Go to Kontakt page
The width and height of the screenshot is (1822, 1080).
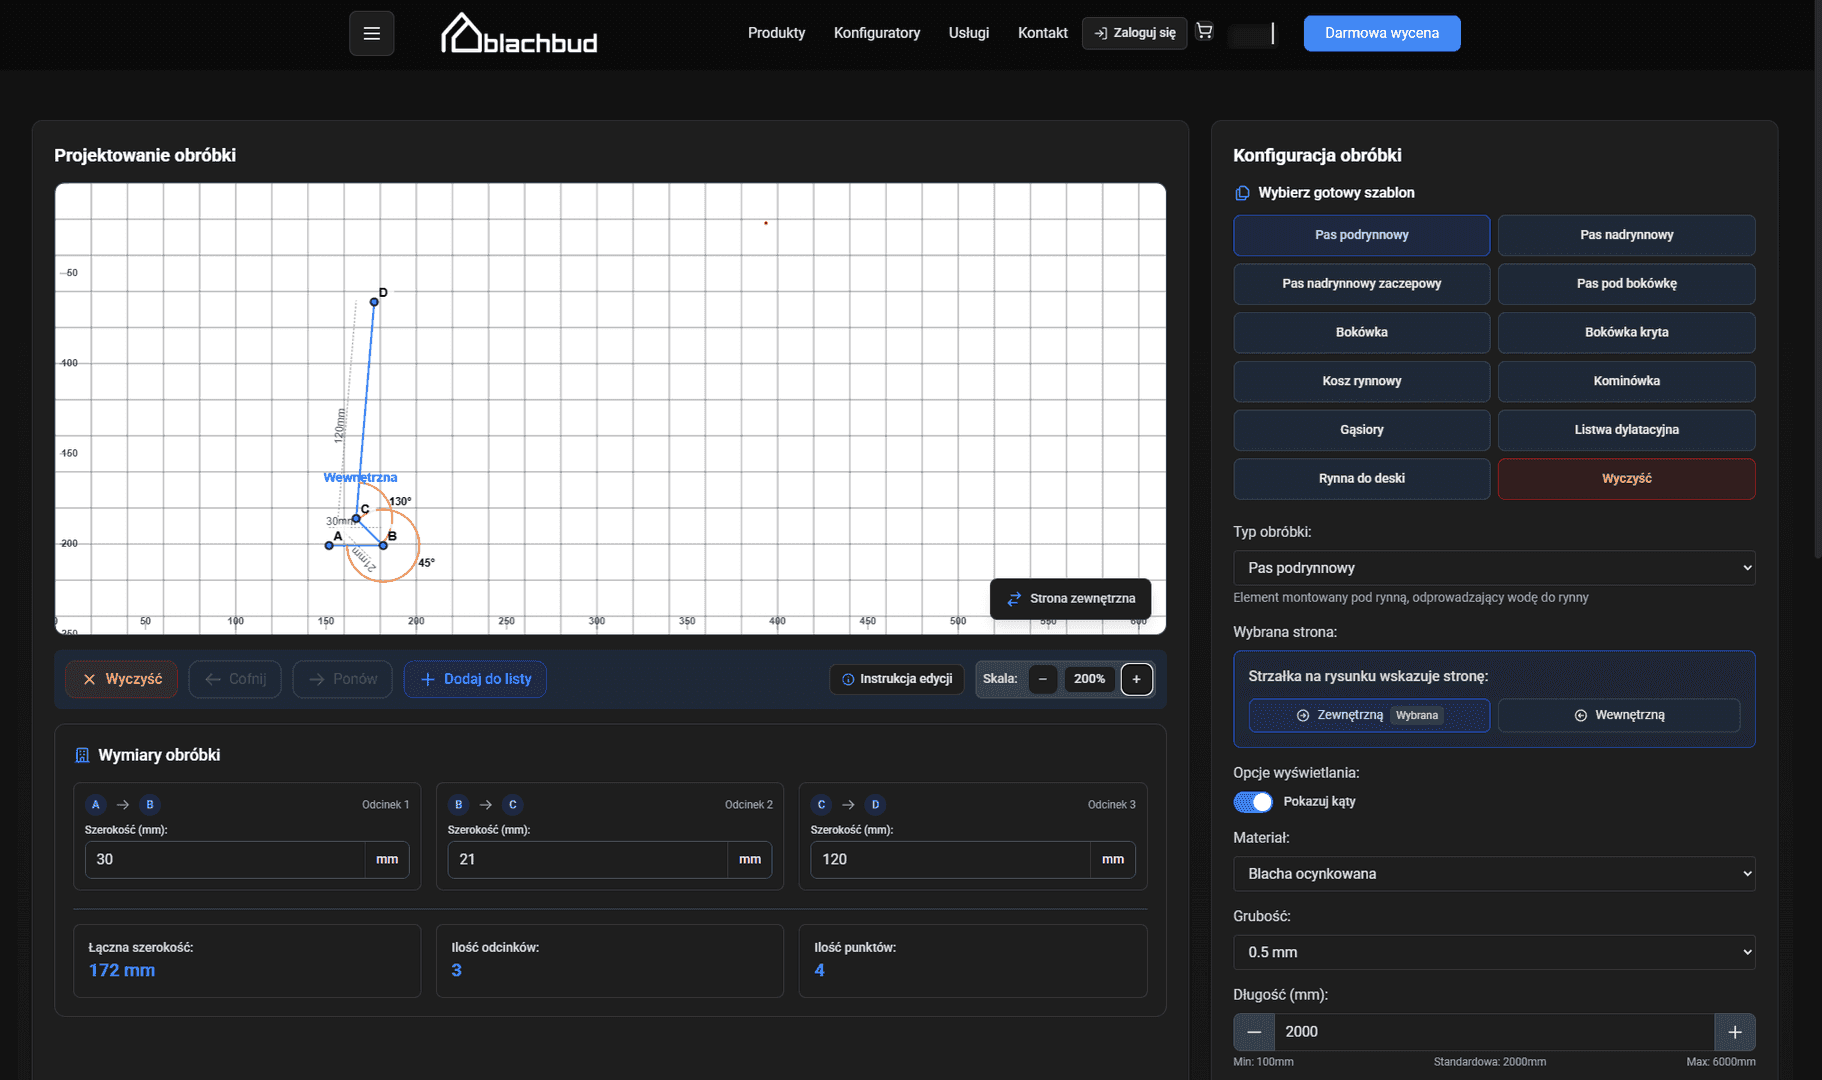(x=1042, y=33)
